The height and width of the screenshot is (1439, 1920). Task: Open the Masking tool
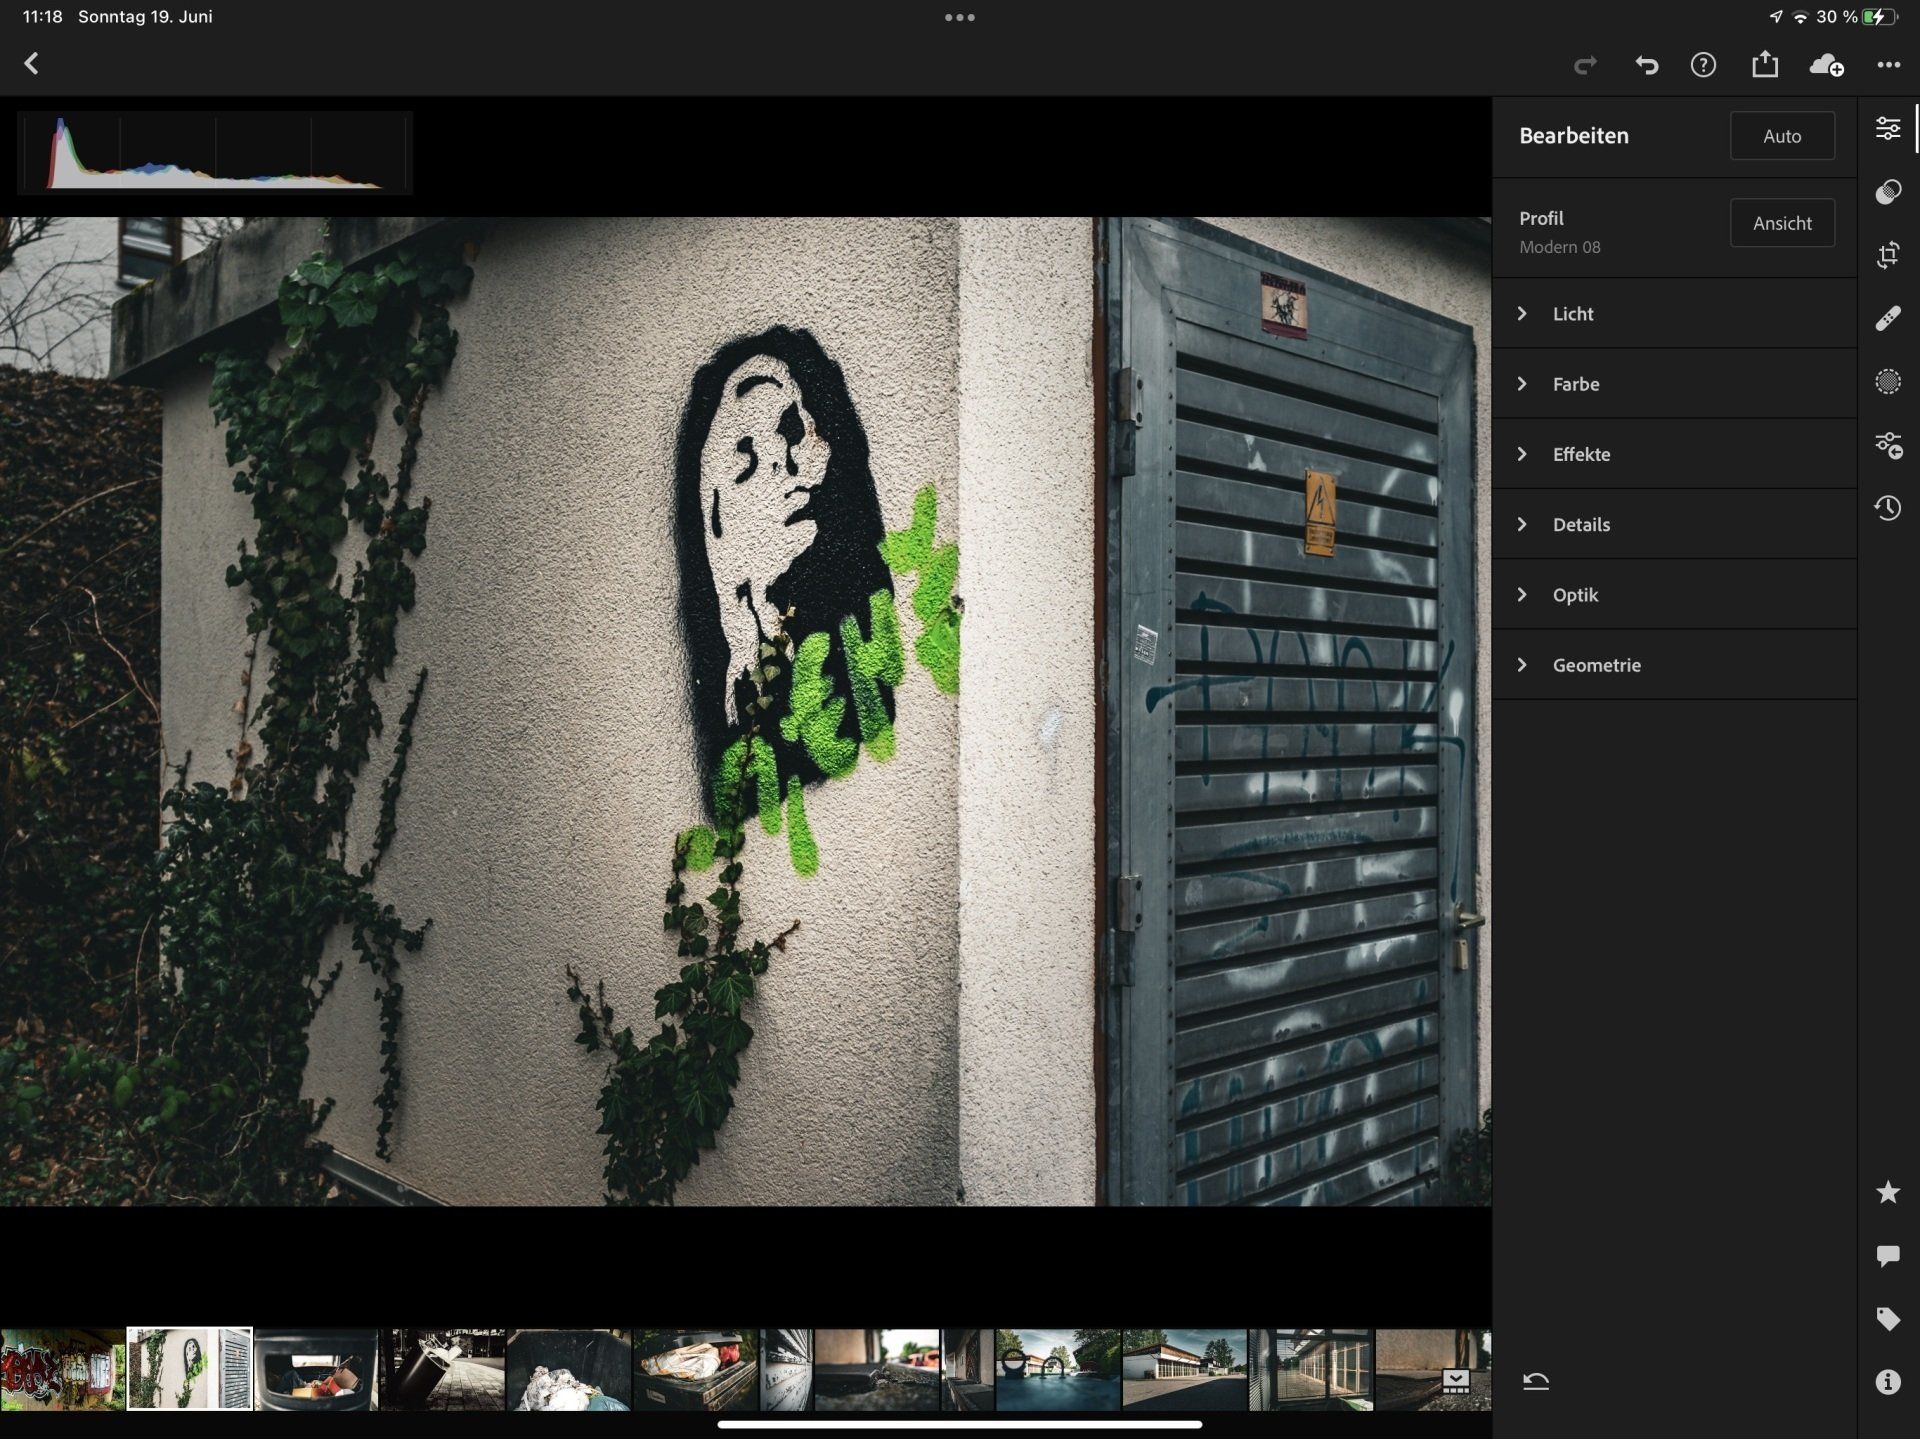pos(1887,381)
